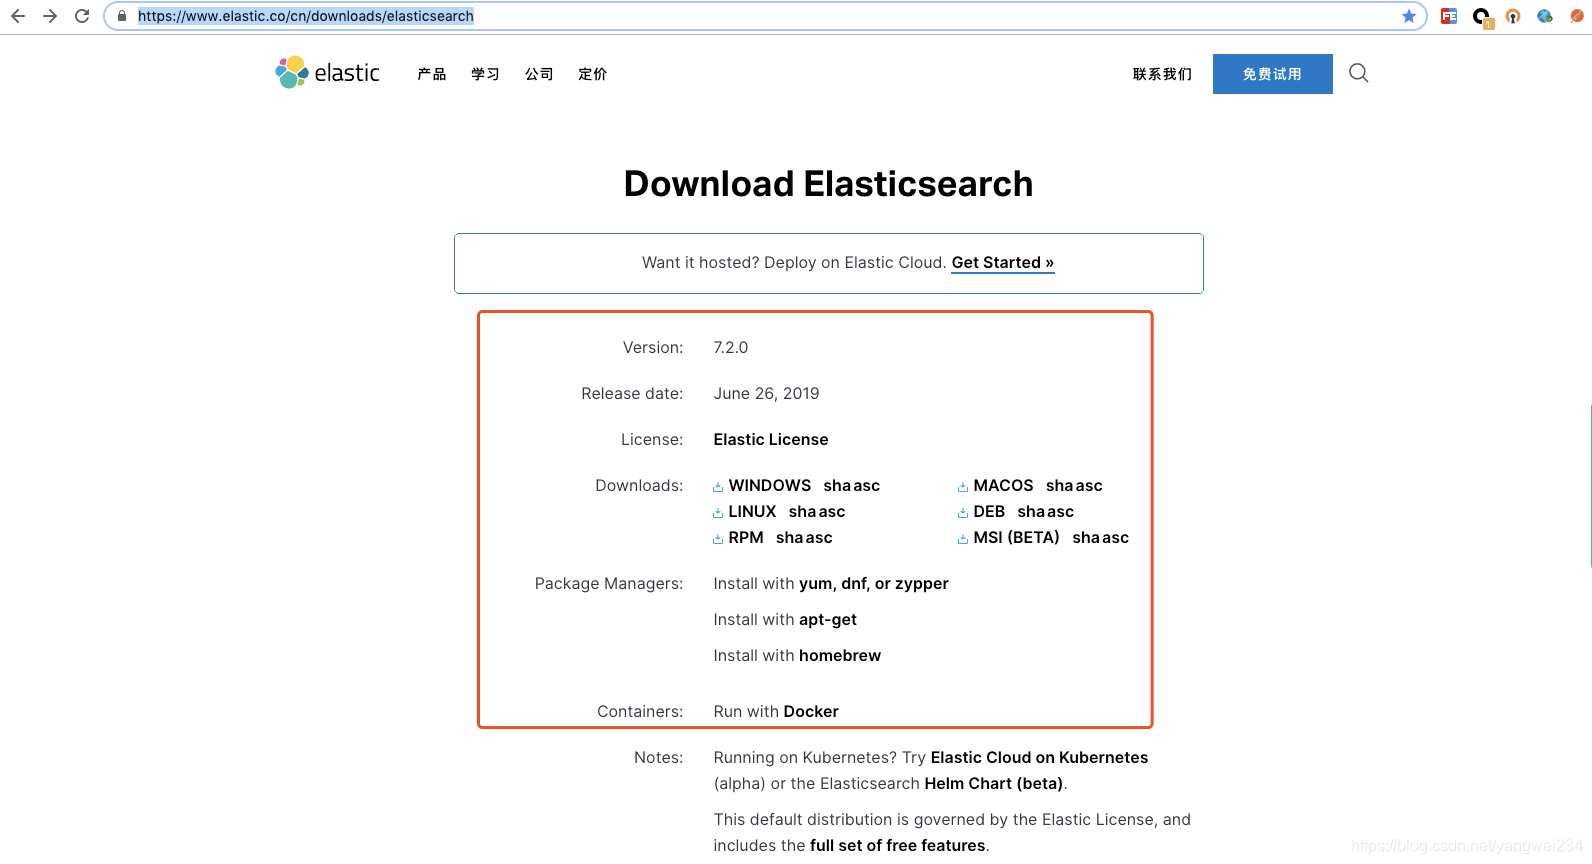Open the apt-get install link

828,619
